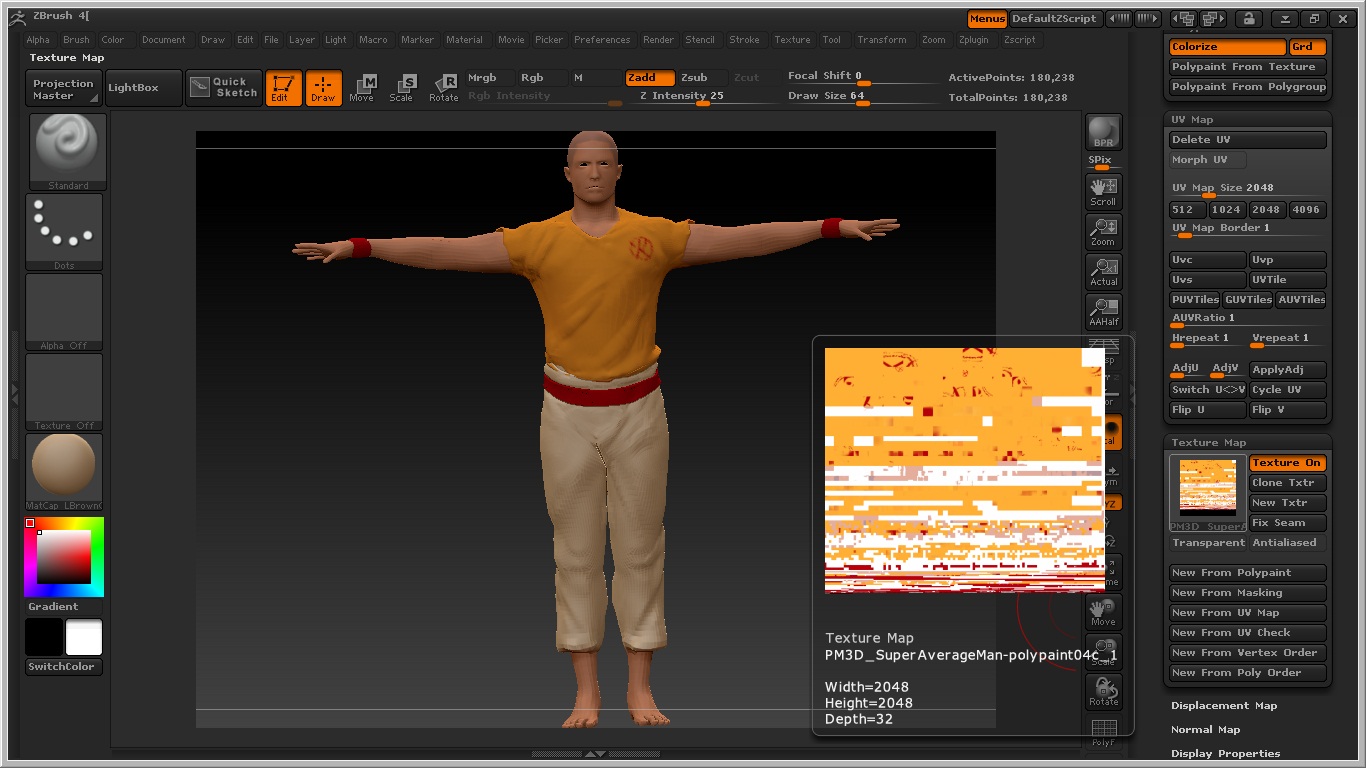This screenshot has width=1366, height=768.
Task: Open the MatCap material picker
Action: coord(64,472)
